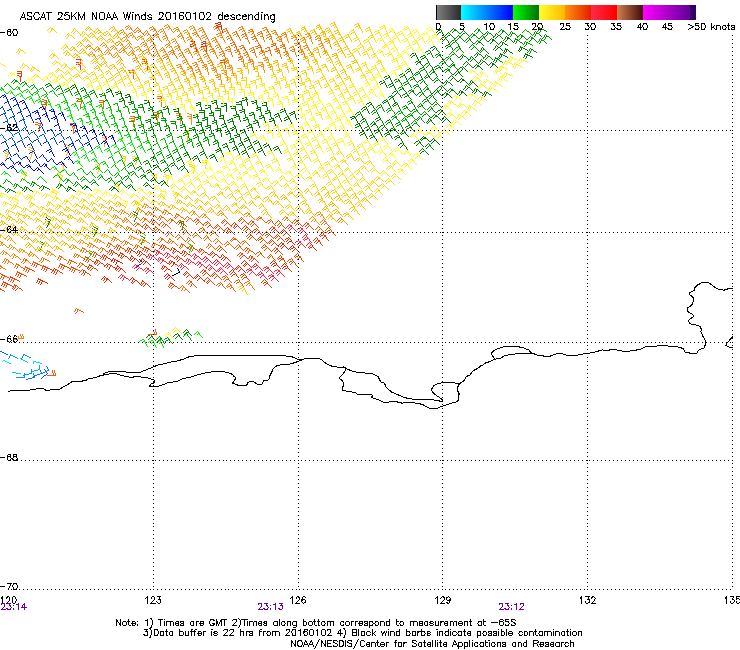Click the purple time stamp '23:14'

click(x=14, y=607)
